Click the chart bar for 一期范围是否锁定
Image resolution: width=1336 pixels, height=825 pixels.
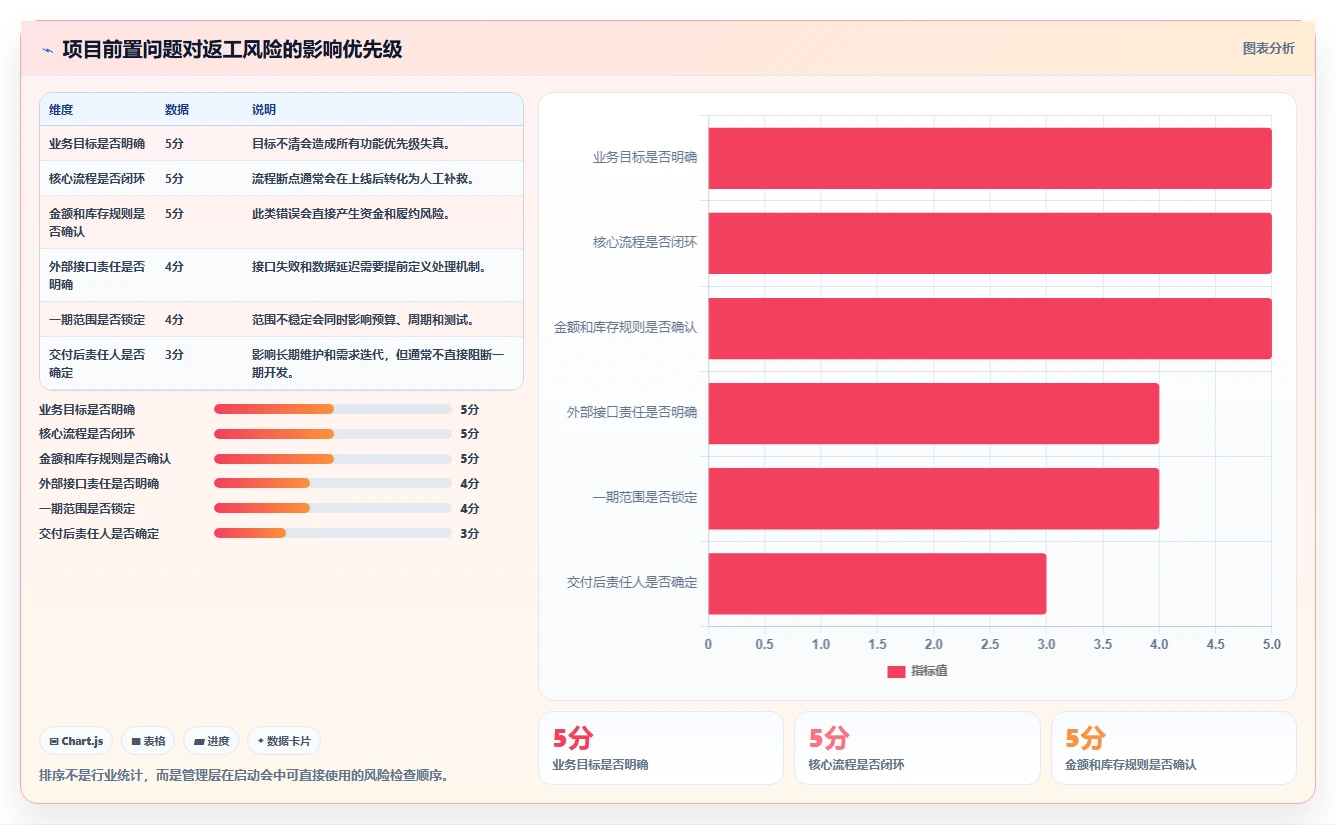(x=934, y=498)
